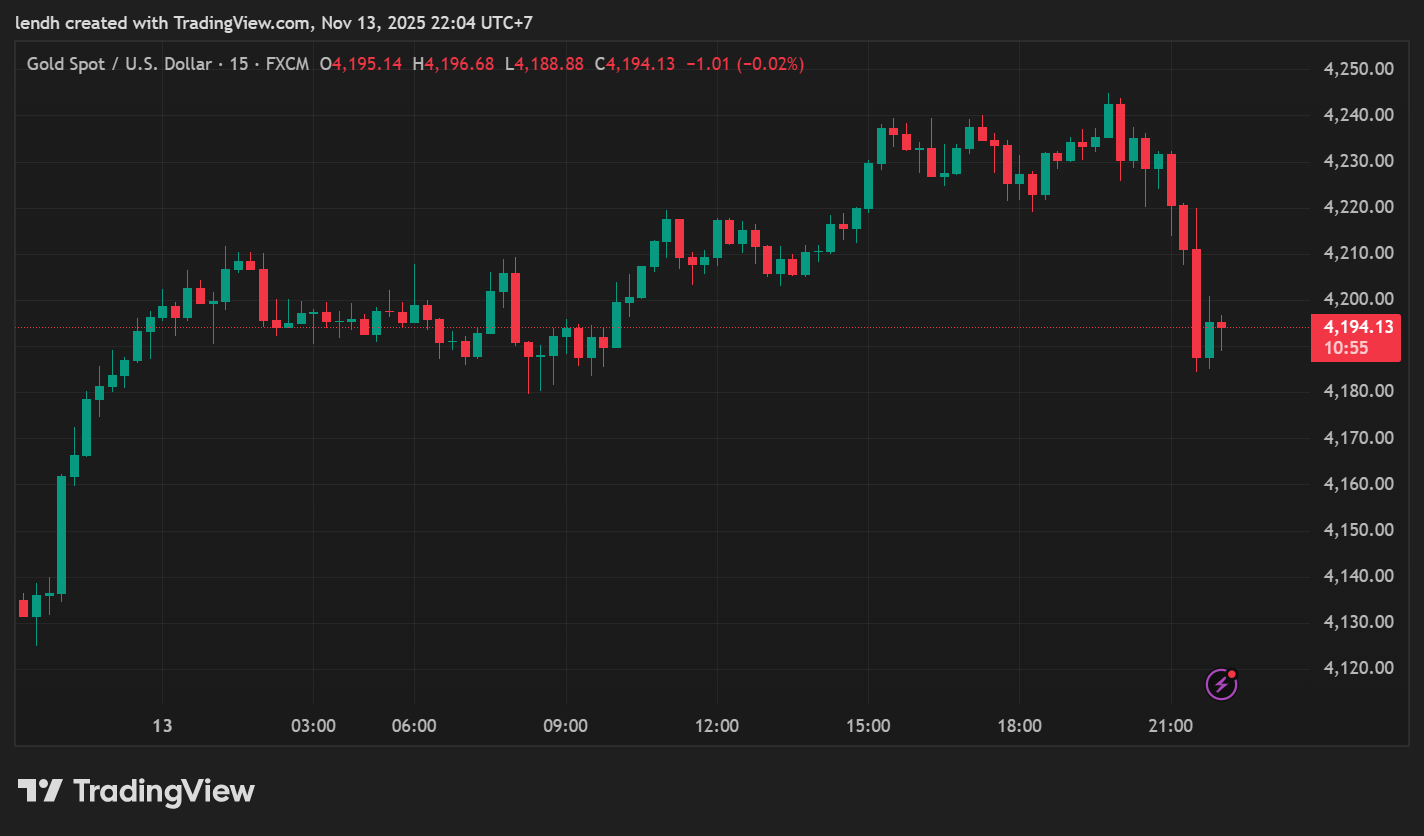Click the purple lightning bolt icon
This screenshot has width=1424, height=836.
(1219, 684)
